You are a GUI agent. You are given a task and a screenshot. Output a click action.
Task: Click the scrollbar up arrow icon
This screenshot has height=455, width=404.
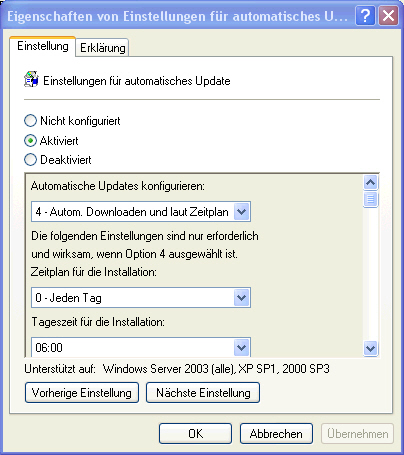pyautogui.click(x=370, y=182)
